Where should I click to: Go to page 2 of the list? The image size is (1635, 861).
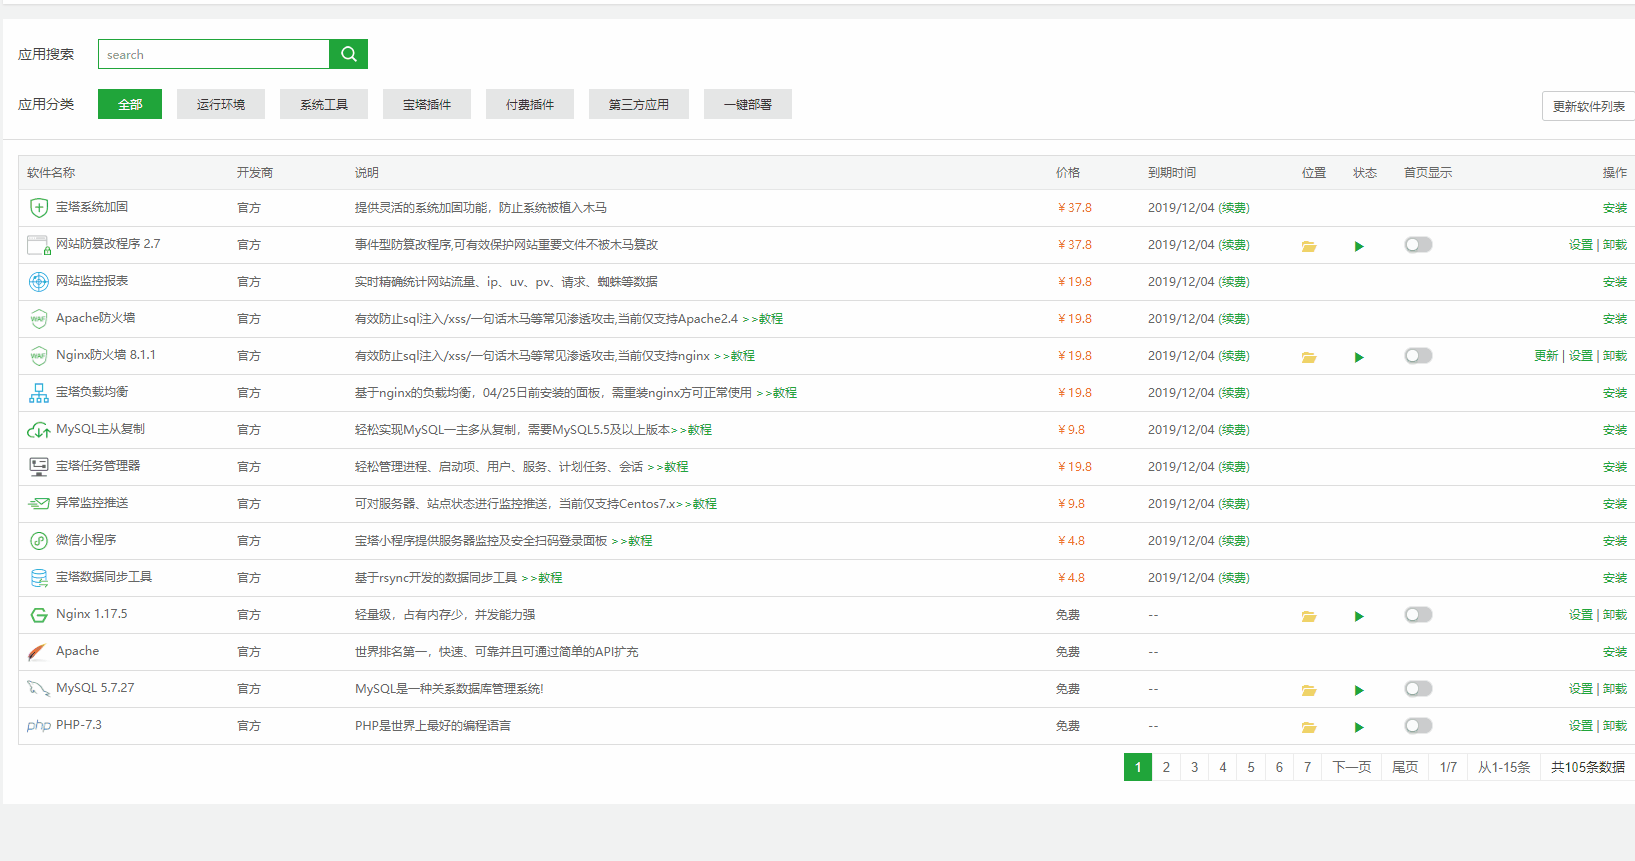point(1166,767)
